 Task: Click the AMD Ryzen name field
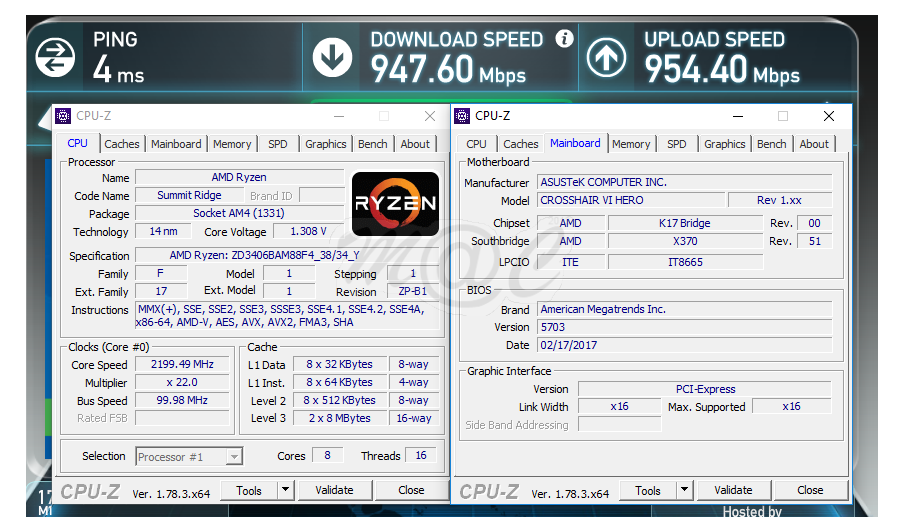point(239,177)
